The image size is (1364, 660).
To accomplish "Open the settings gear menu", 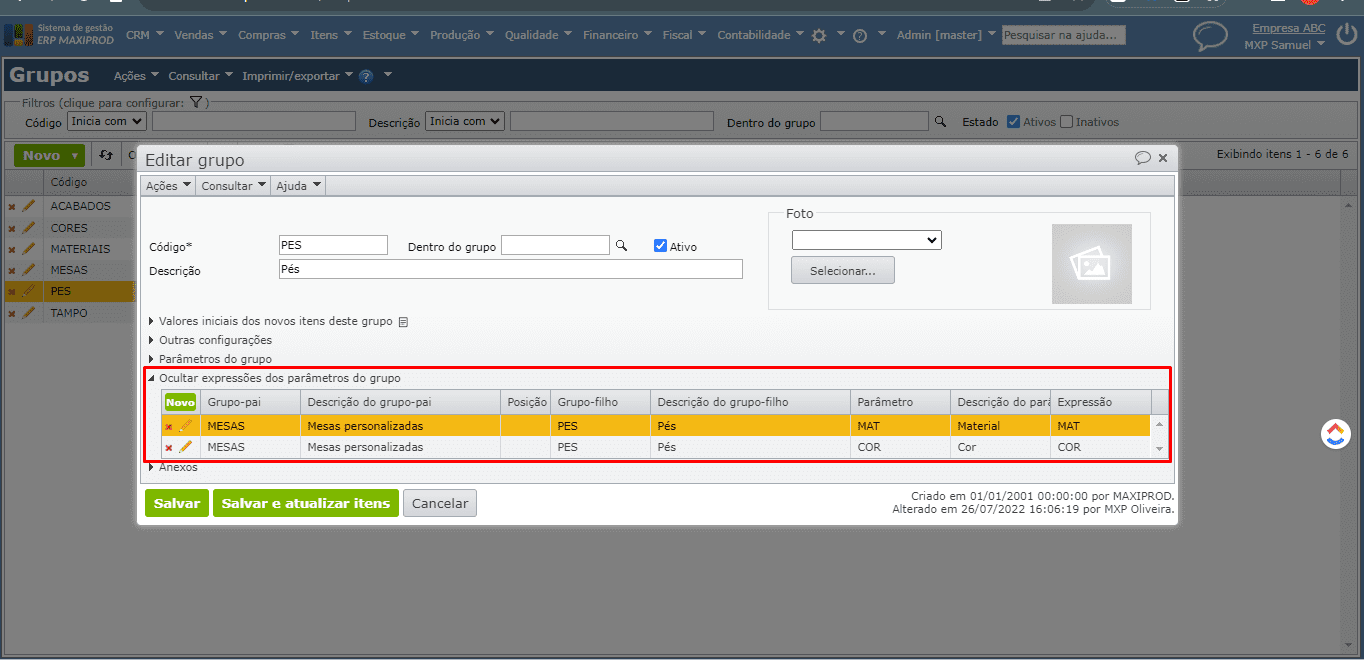I will tap(819, 36).
